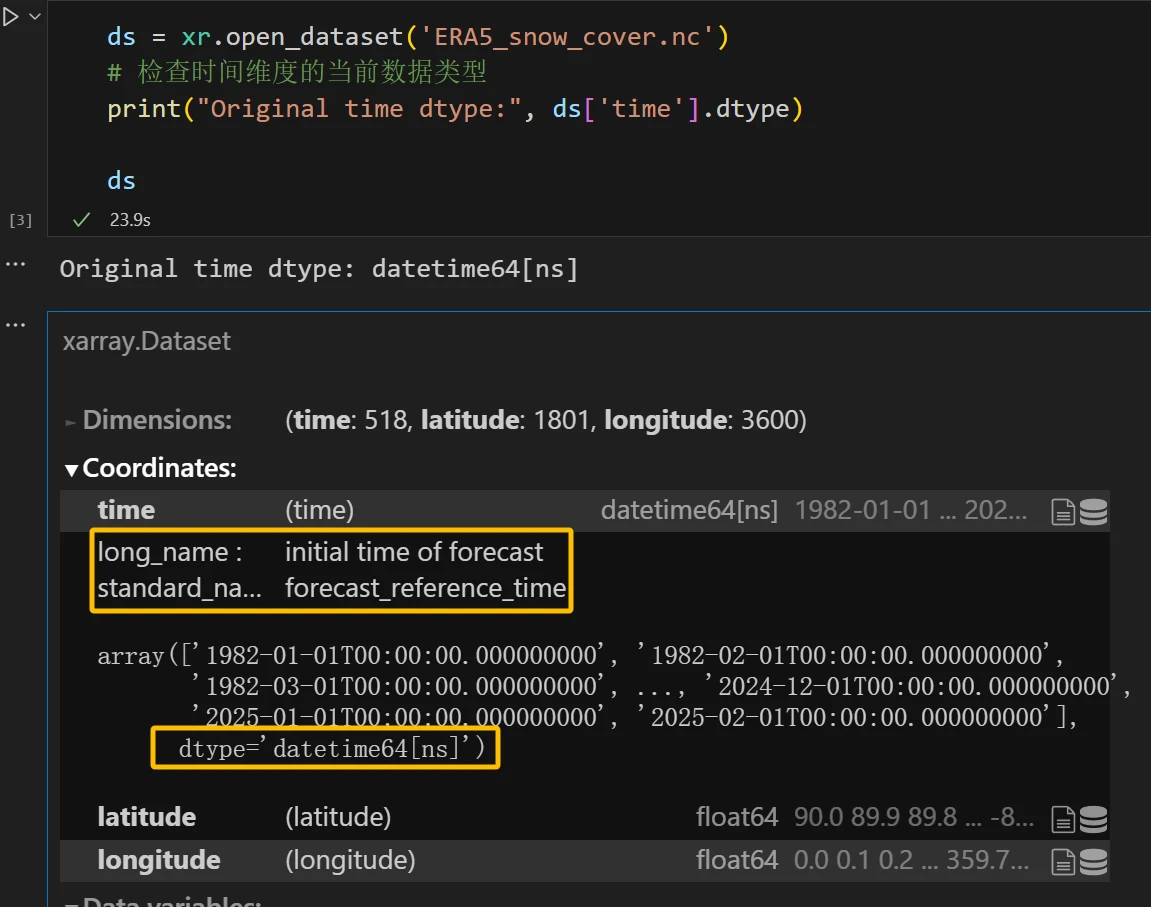Click the xarray.Dataset header label
Image resolution: width=1151 pixels, height=907 pixels.
click(146, 341)
